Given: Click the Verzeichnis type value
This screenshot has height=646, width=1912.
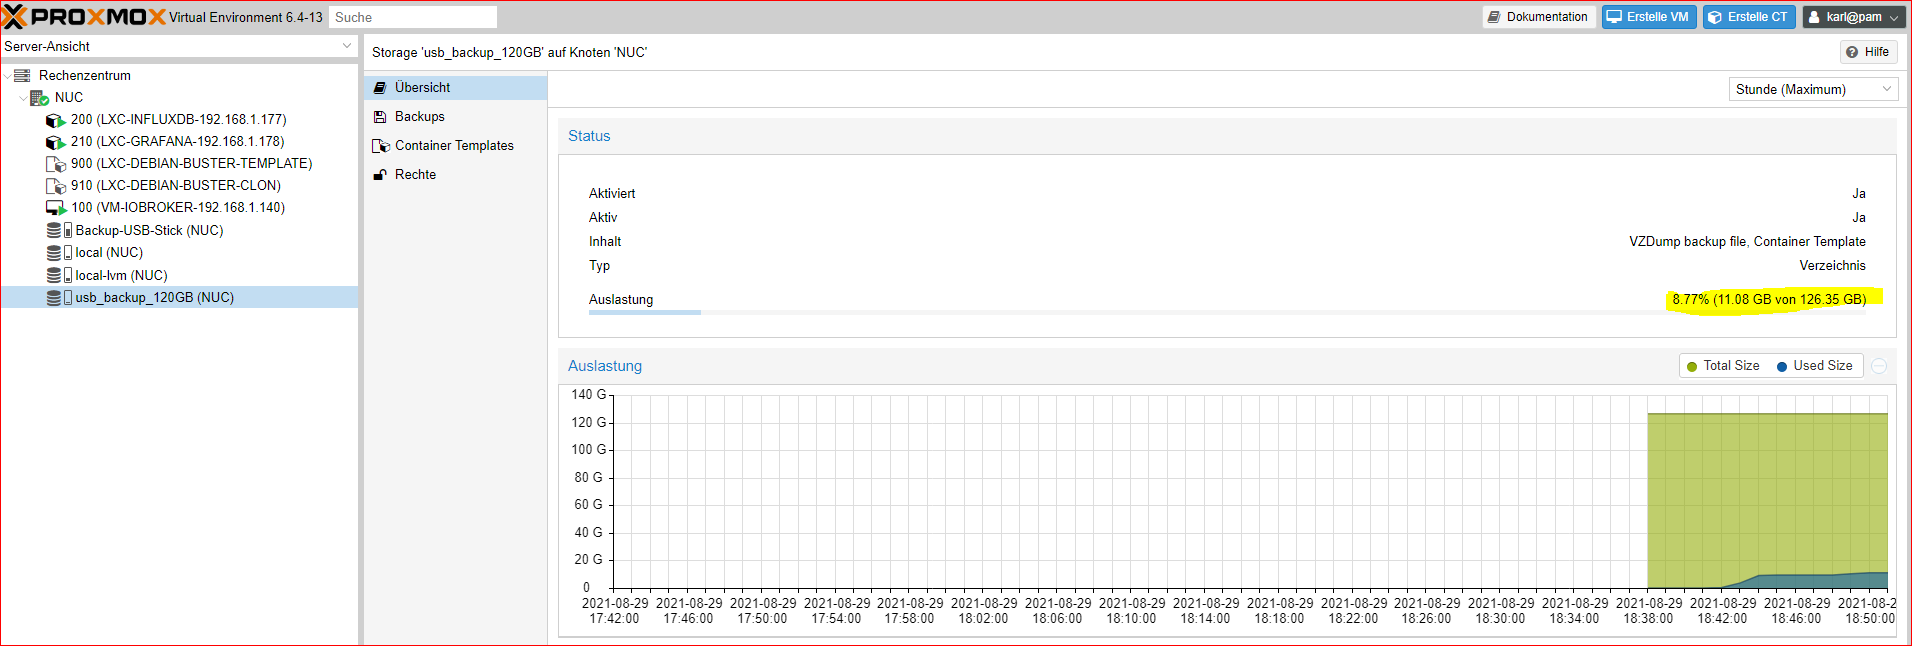Looking at the screenshot, I should click(1832, 265).
